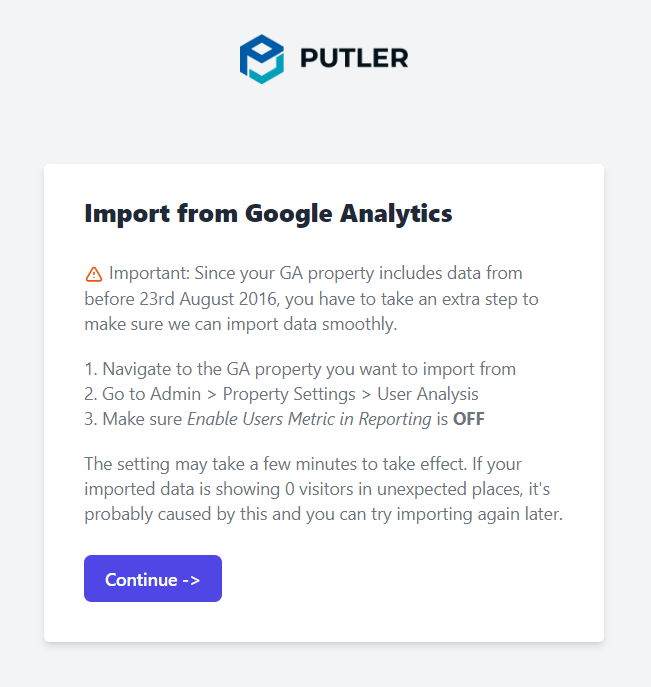
Task: Click the orange warning triangle icon
Action: click(94, 274)
